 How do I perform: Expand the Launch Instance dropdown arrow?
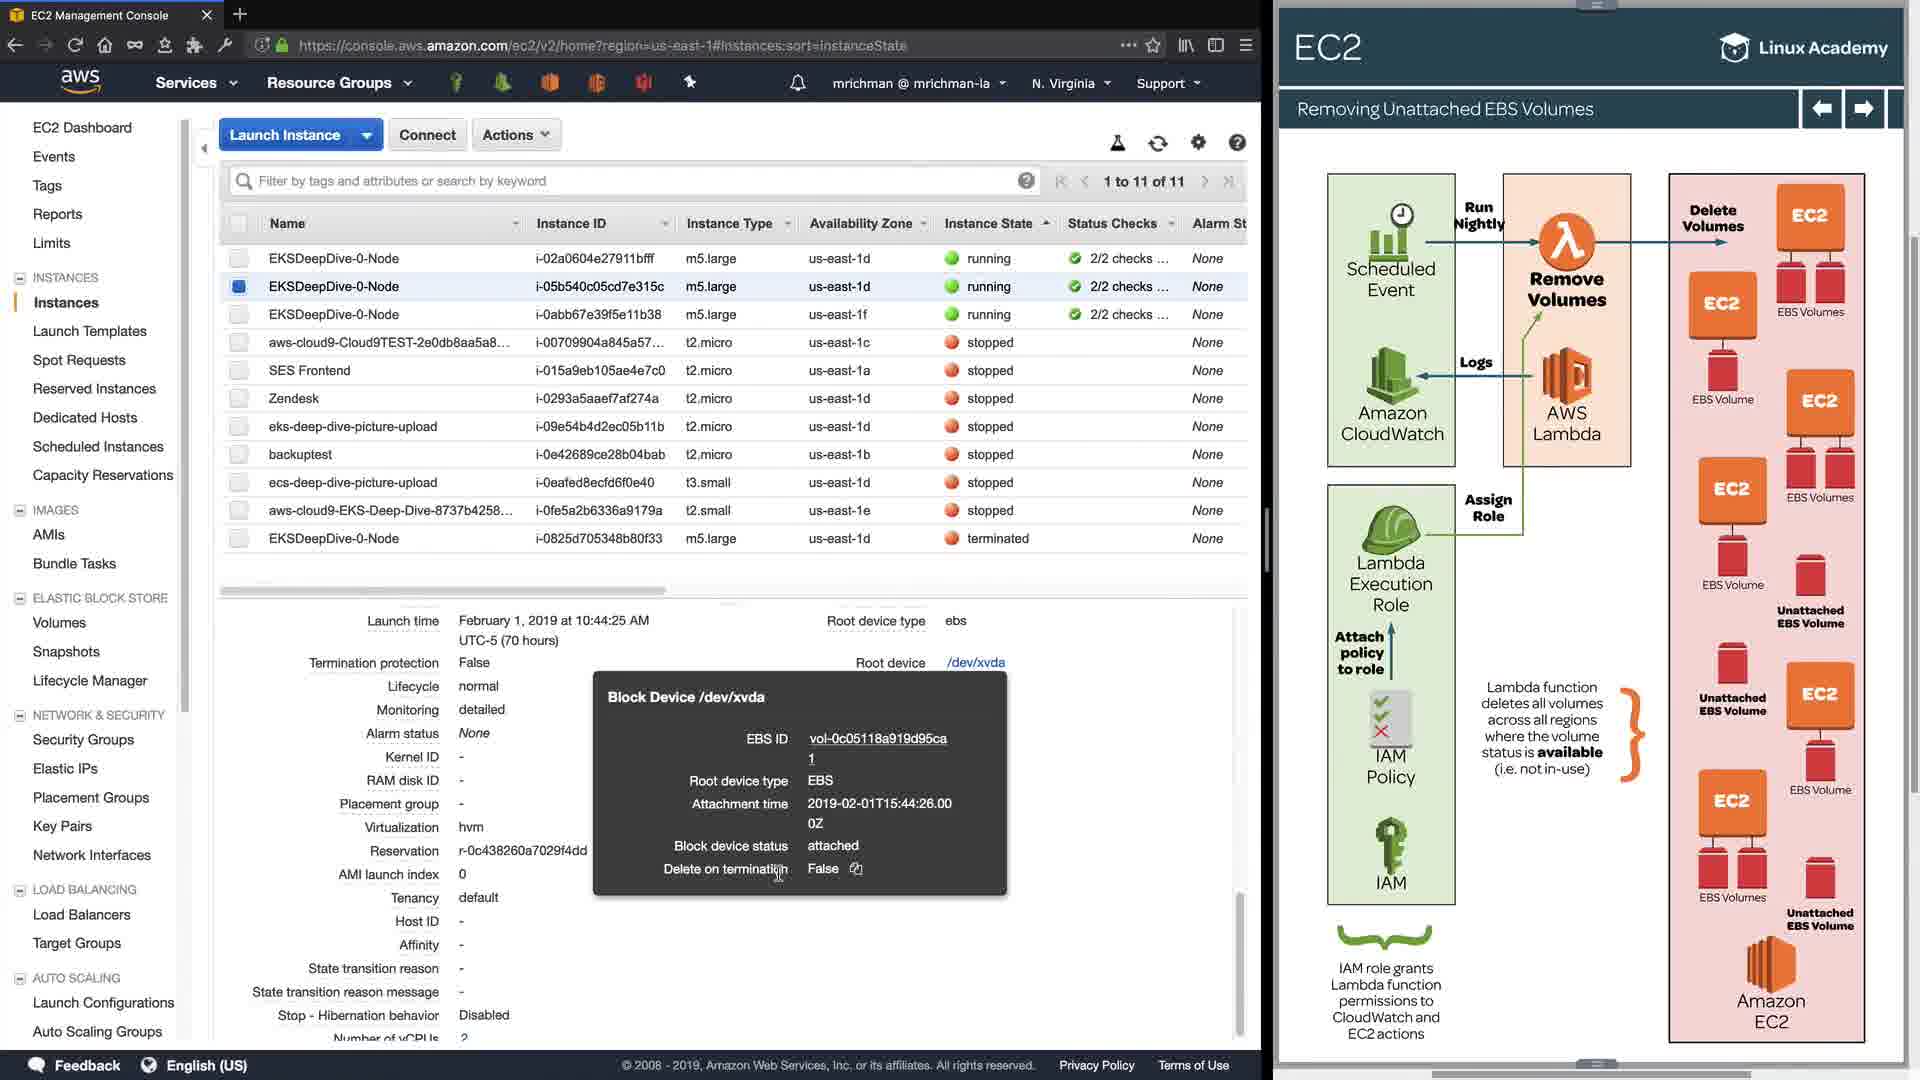point(367,135)
